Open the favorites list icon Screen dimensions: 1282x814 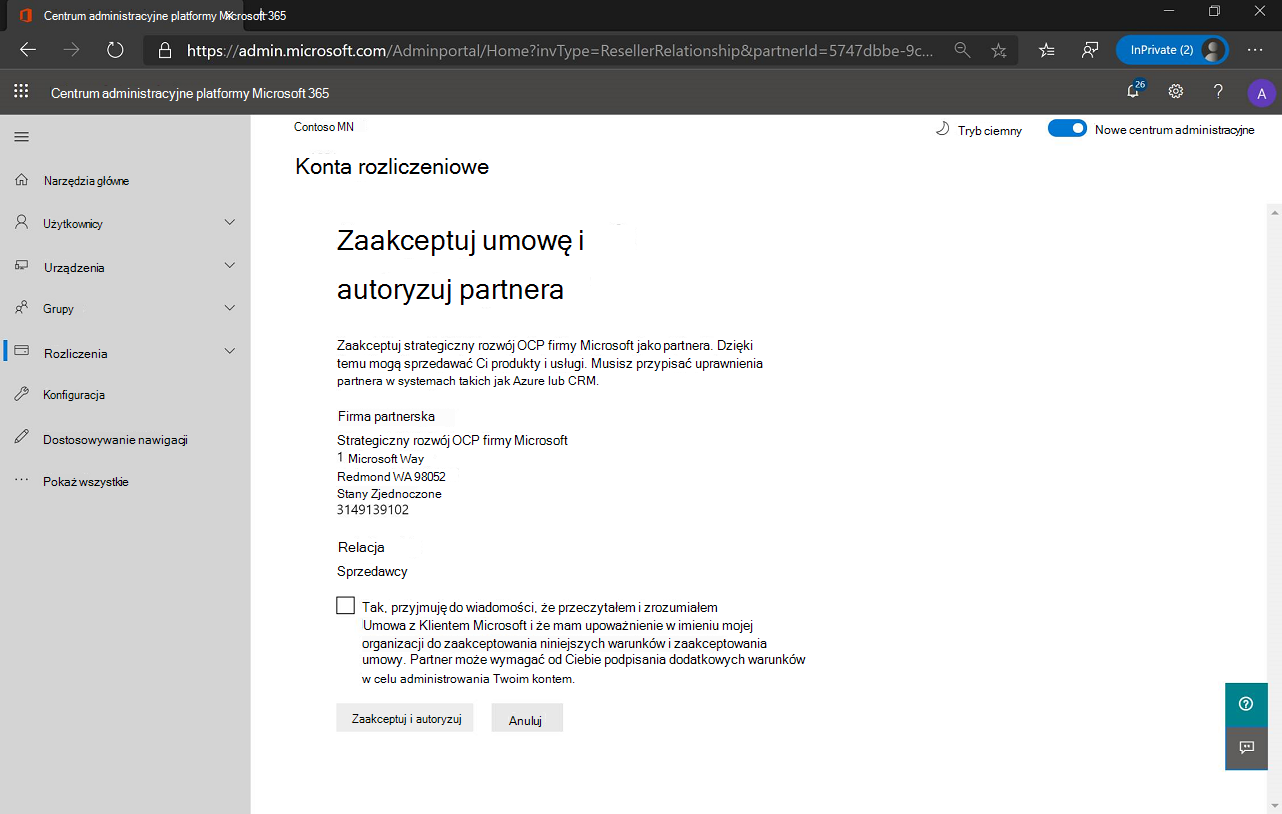tap(1047, 50)
